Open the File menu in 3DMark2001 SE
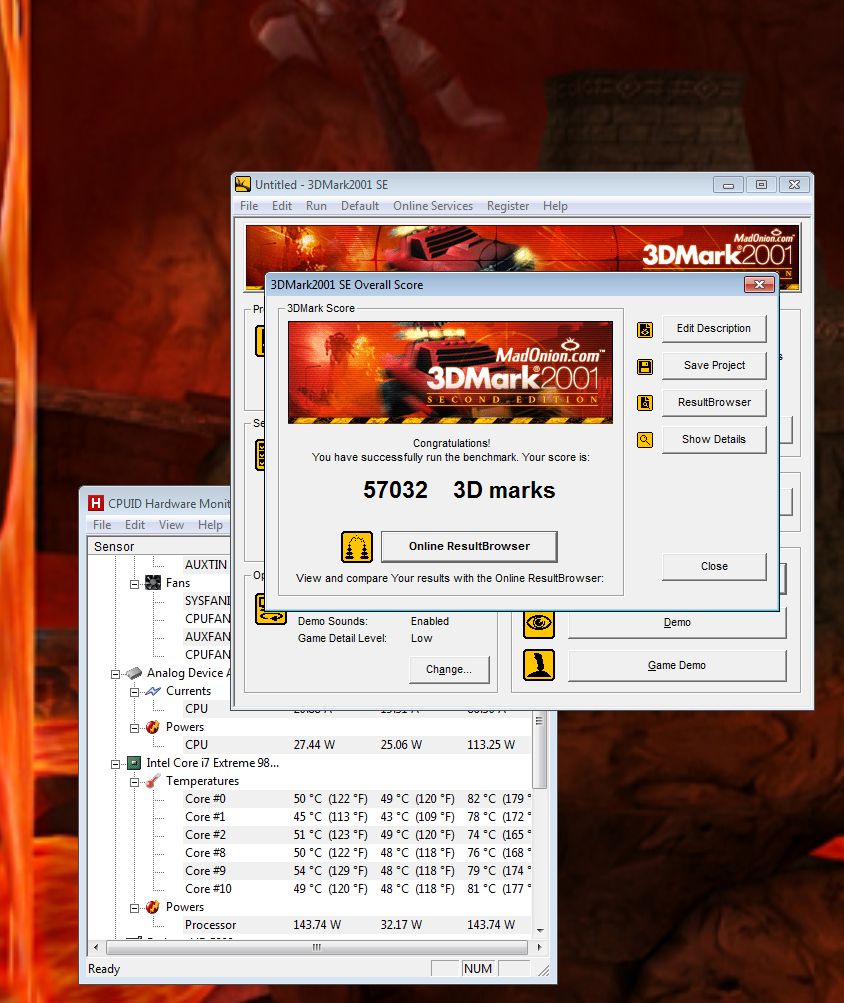This screenshot has height=1003, width=844. coord(249,206)
